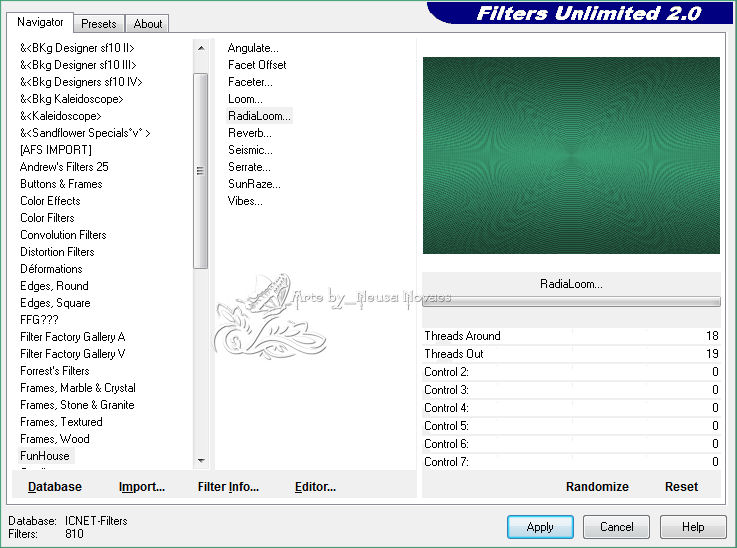This screenshot has height=548, width=737.
Task: Choose the Serrate... filter
Action: [x=249, y=166]
